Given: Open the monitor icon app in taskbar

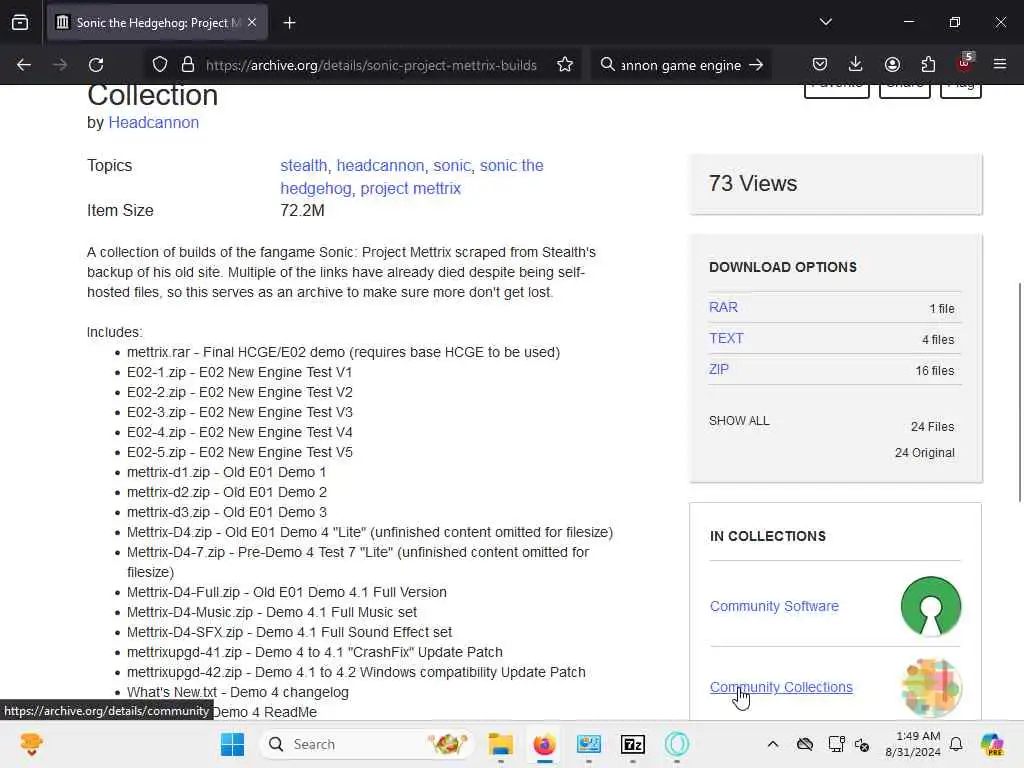Looking at the screenshot, I should (x=588, y=744).
